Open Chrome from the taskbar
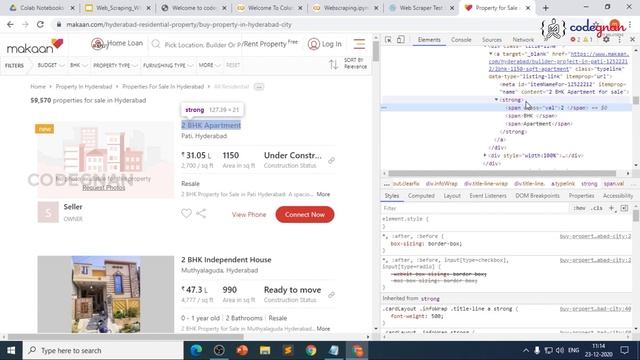The width and height of the screenshot is (640, 360). [311, 351]
